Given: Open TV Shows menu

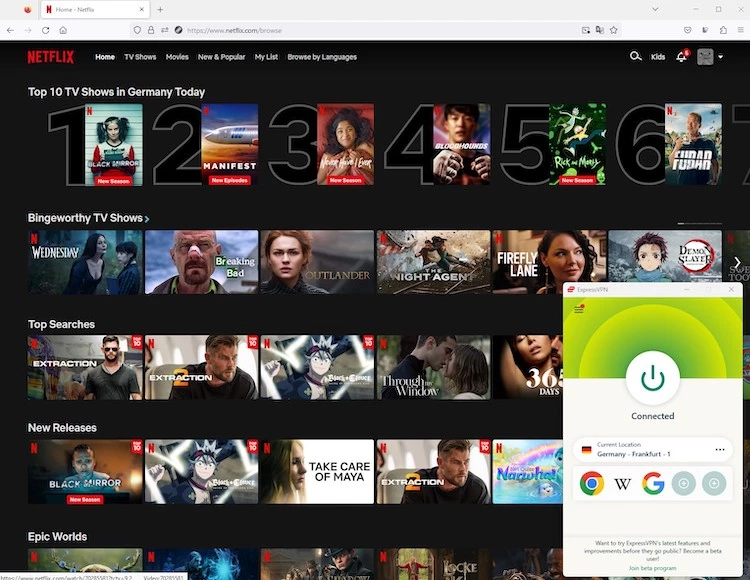Looking at the screenshot, I should (140, 57).
